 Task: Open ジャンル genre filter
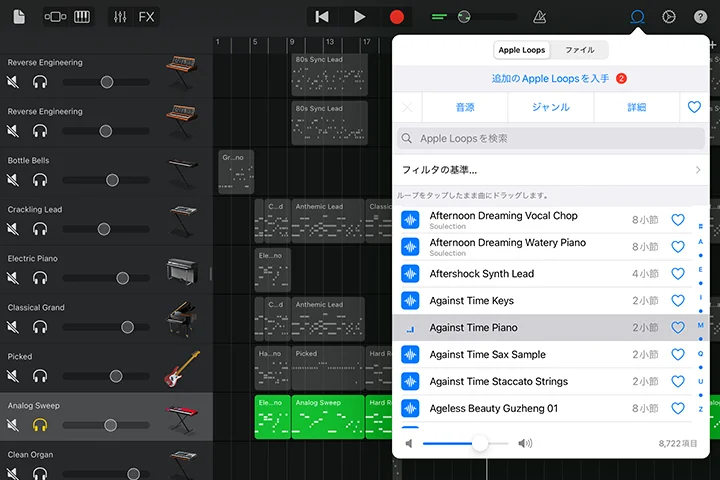551,107
